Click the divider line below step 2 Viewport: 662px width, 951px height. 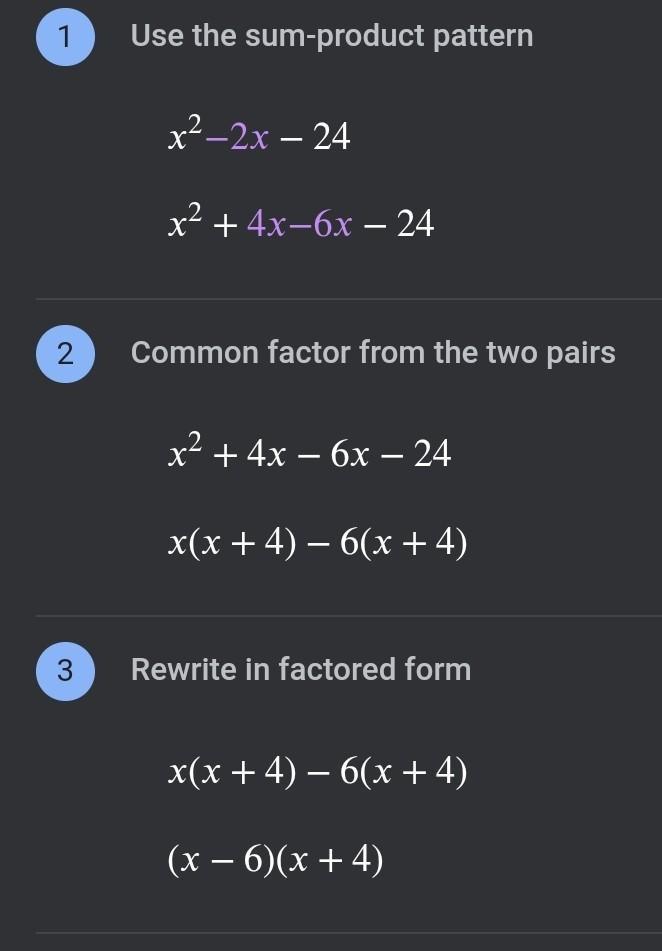tap(348, 616)
